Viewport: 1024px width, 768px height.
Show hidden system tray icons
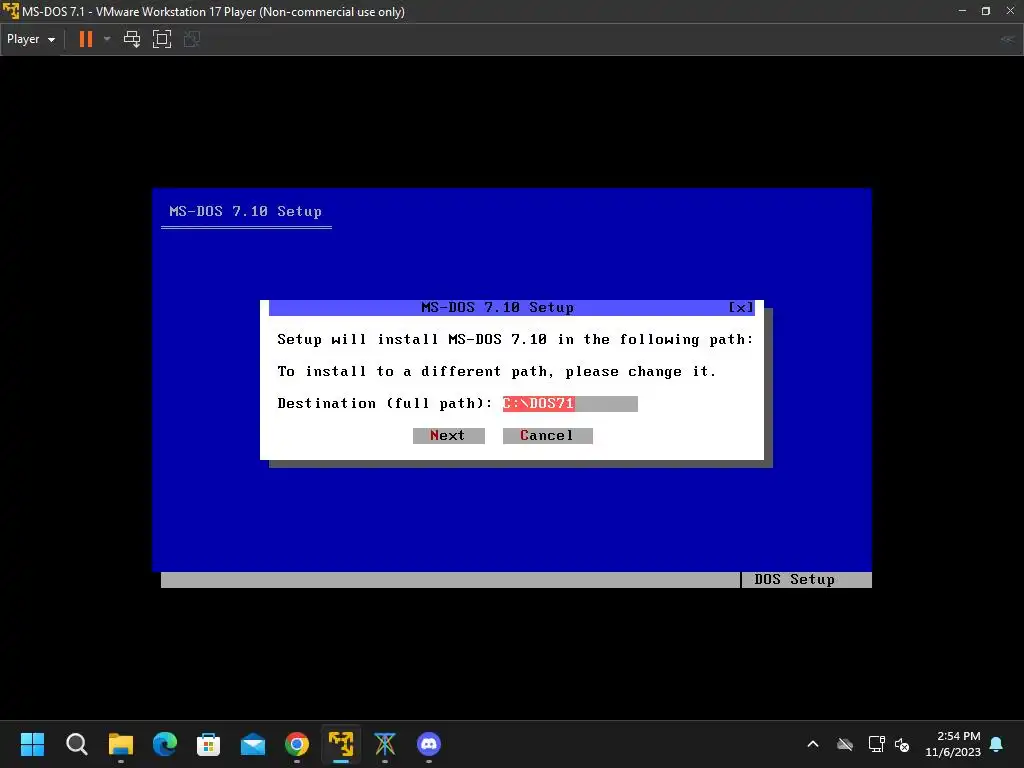tap(813, 744)
